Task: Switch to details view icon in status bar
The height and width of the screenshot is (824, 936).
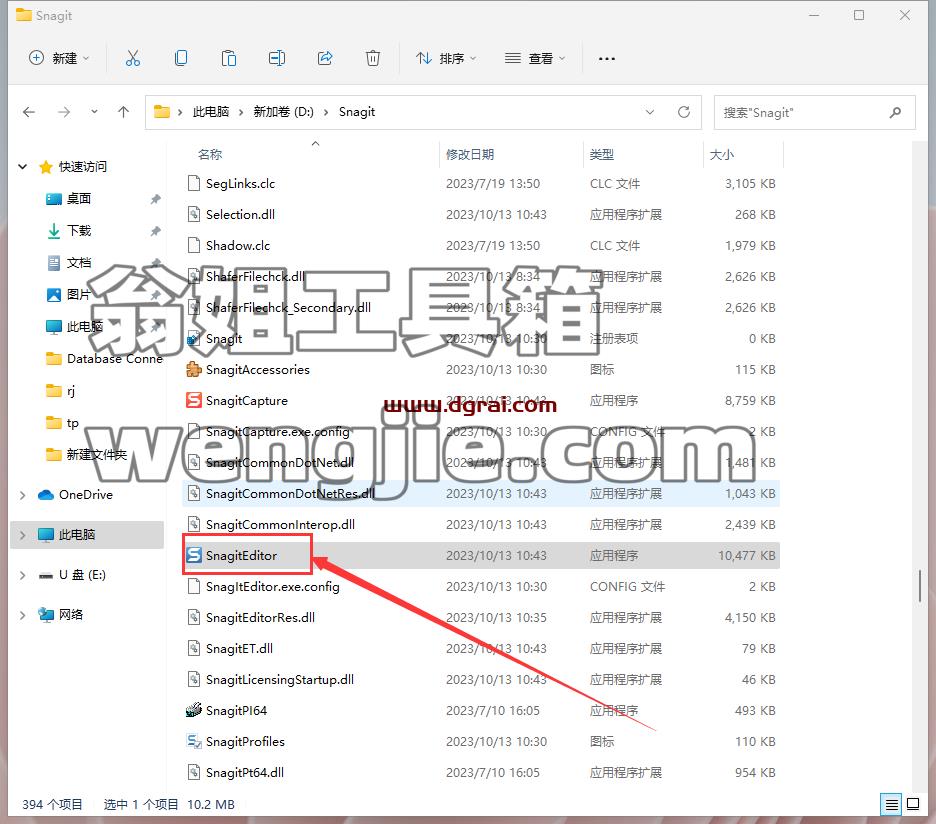Action: coord(891,804)
